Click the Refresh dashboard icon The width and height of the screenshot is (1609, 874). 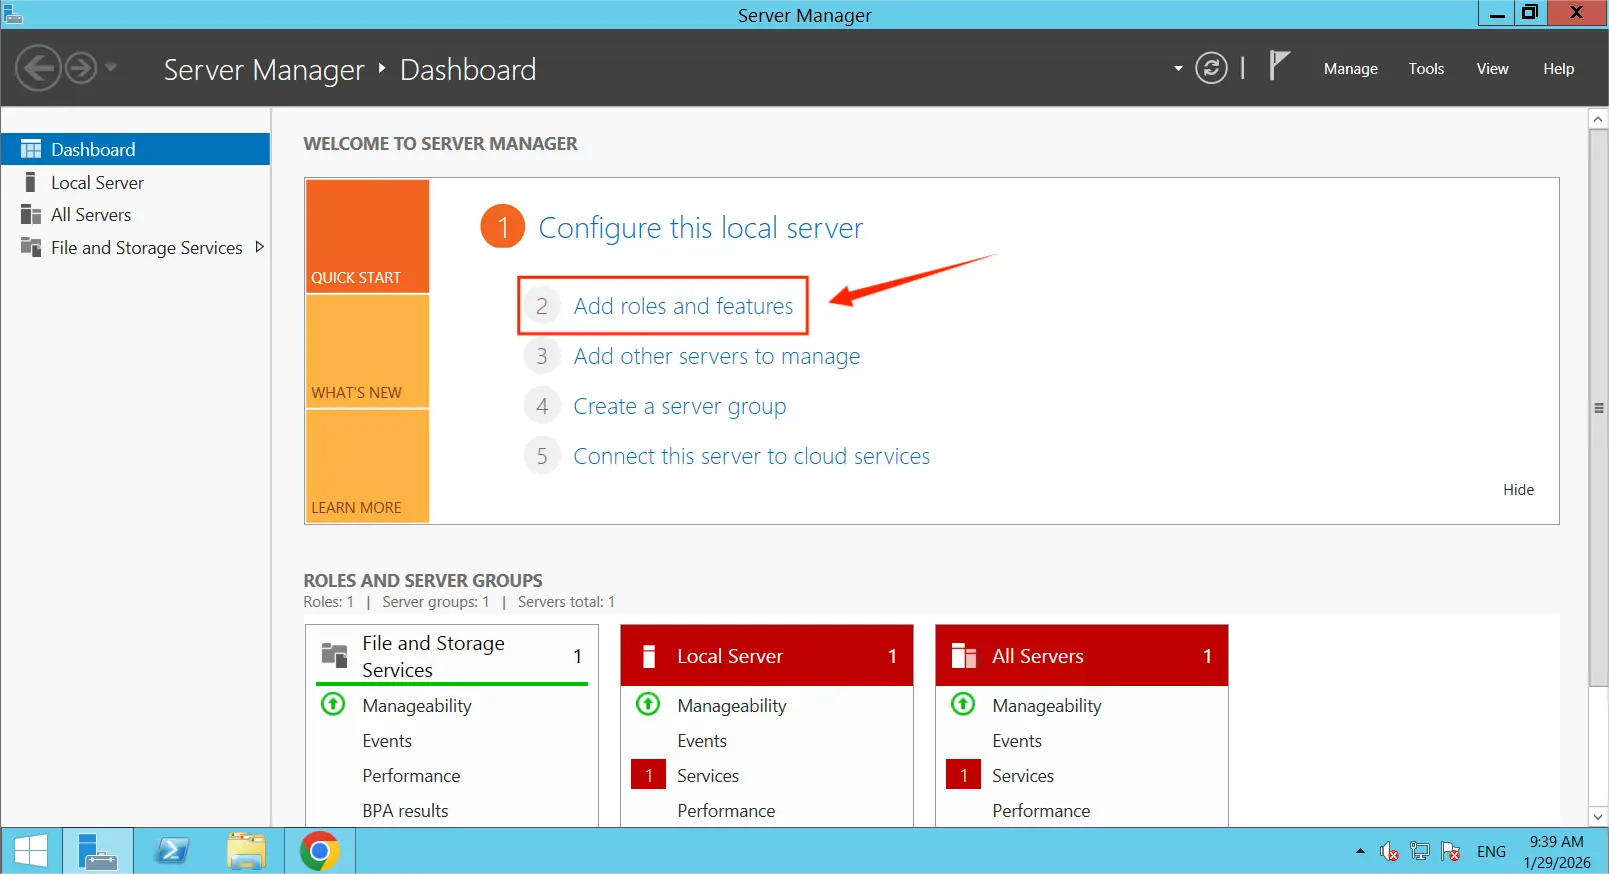[x=1211, y=68]
